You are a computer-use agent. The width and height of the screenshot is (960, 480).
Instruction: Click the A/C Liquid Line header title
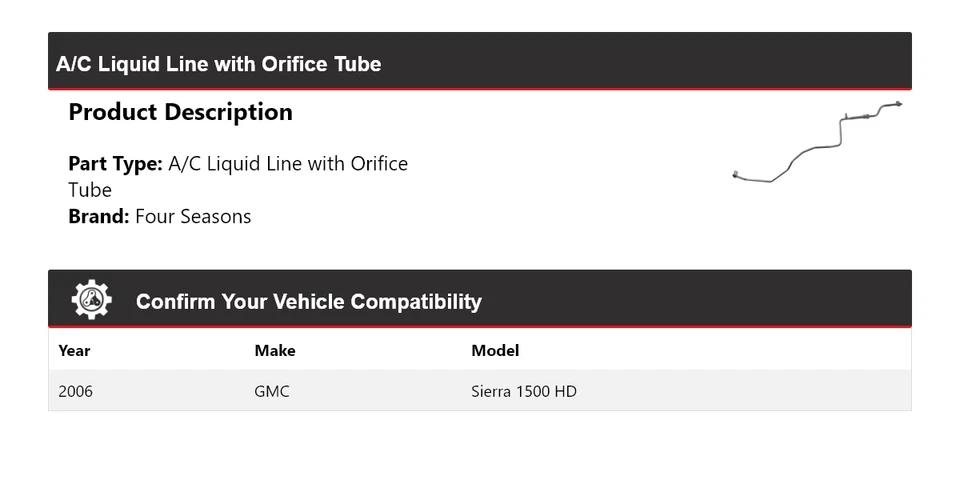point(218,64)
